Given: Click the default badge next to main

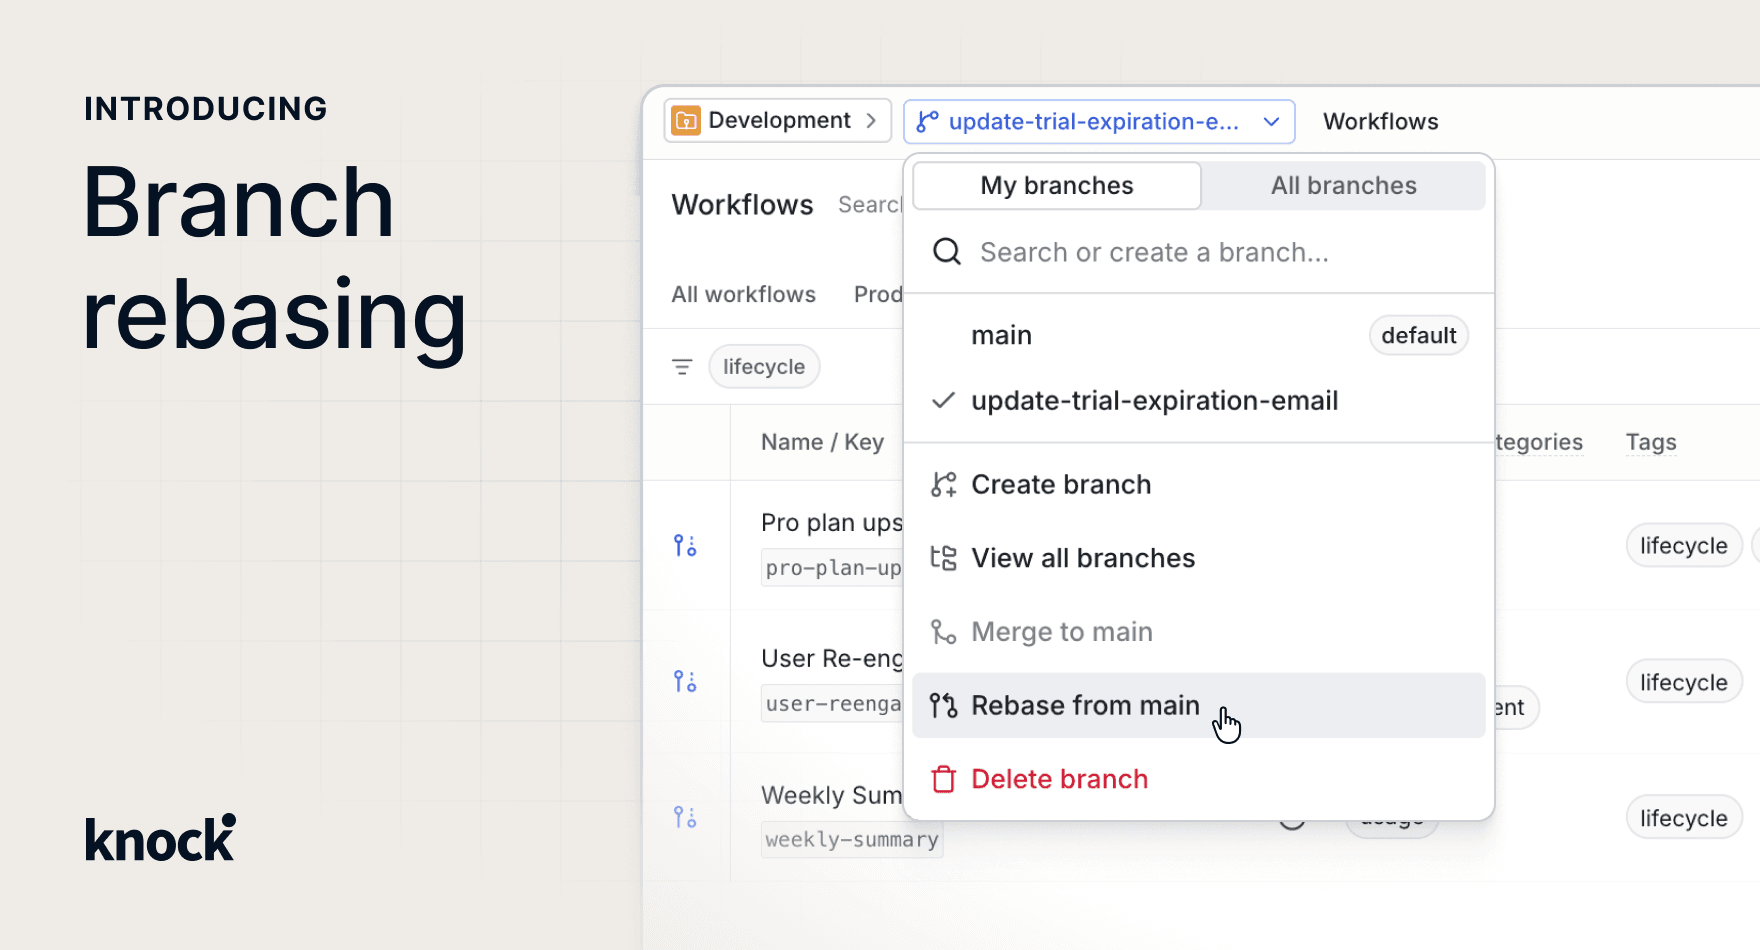Looking at the screenshot, I should click(1418, 335).
